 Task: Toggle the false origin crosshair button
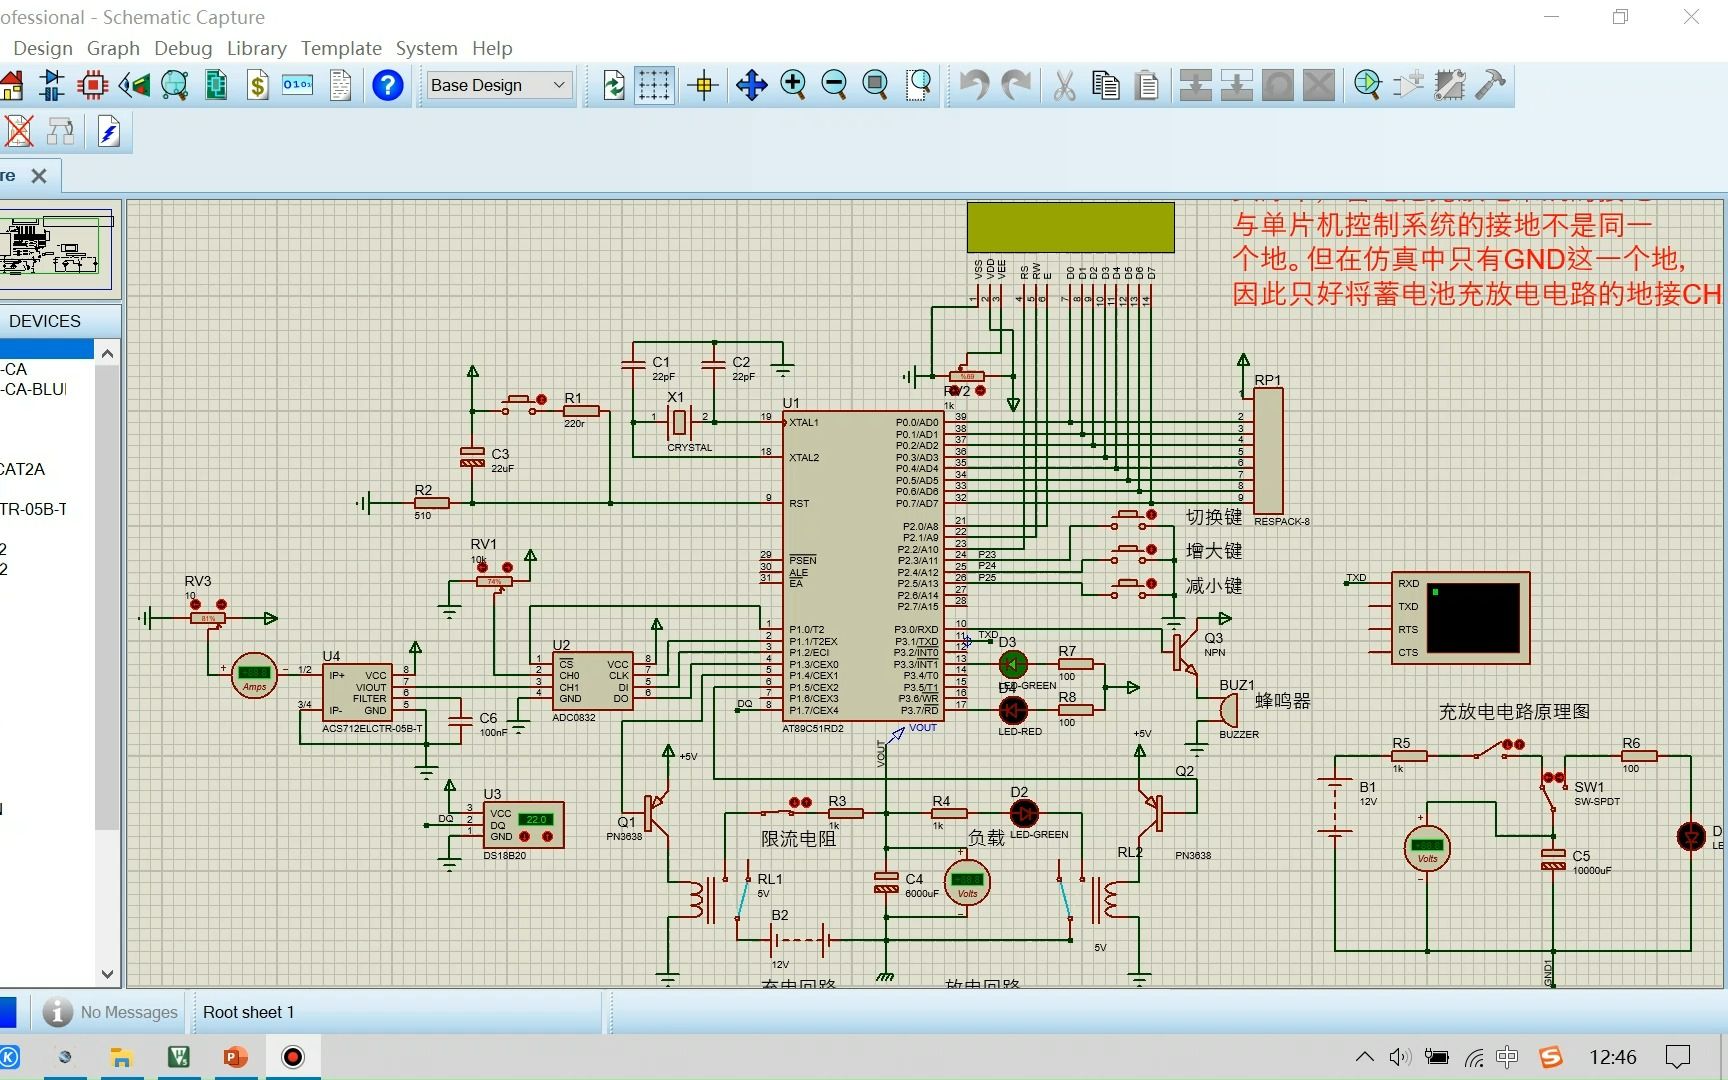point(704,85)
